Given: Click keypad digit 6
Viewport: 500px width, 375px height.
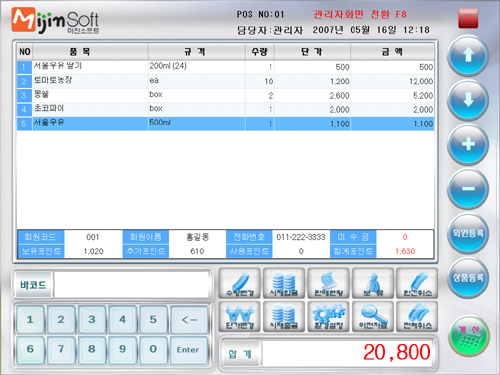Looking at the screenshot, I should click(x=30, y=349).
